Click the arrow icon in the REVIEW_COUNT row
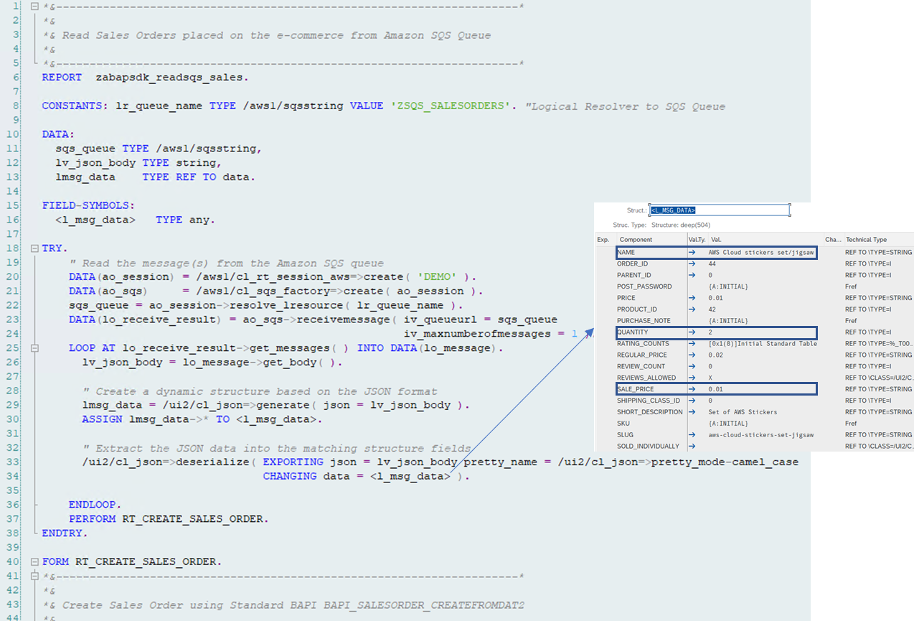The width and height of the screenshot is (914, 622). tap(692, 367)
